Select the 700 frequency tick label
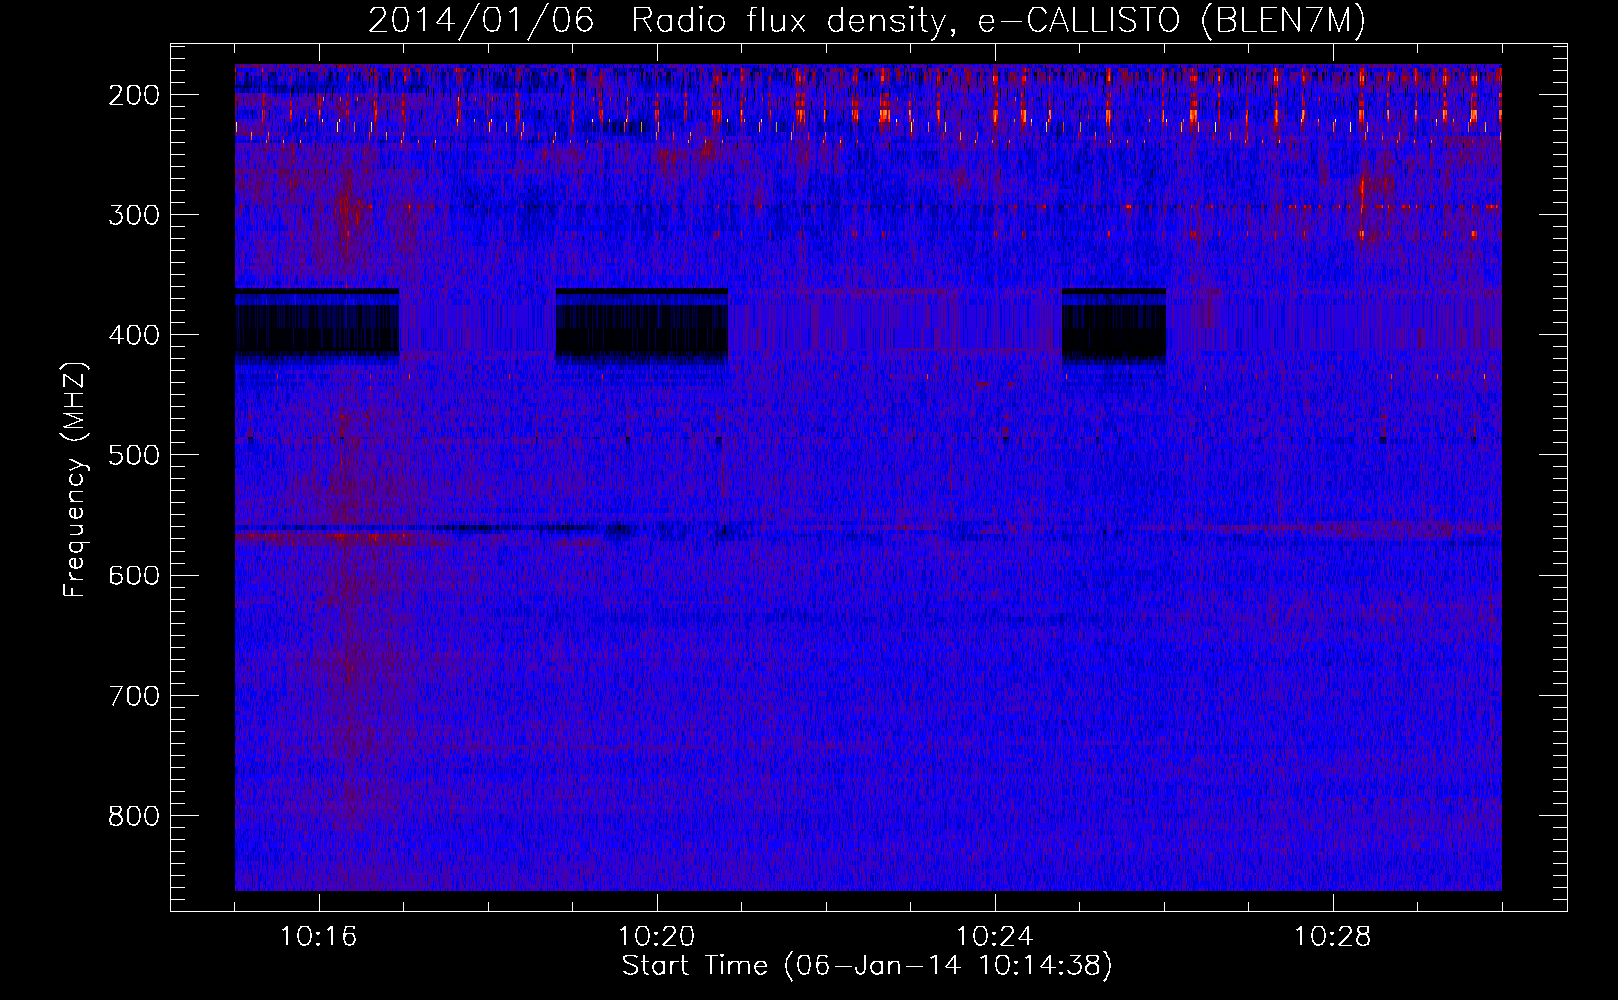The image size is (1618, 1000). [x=134, y=696]
